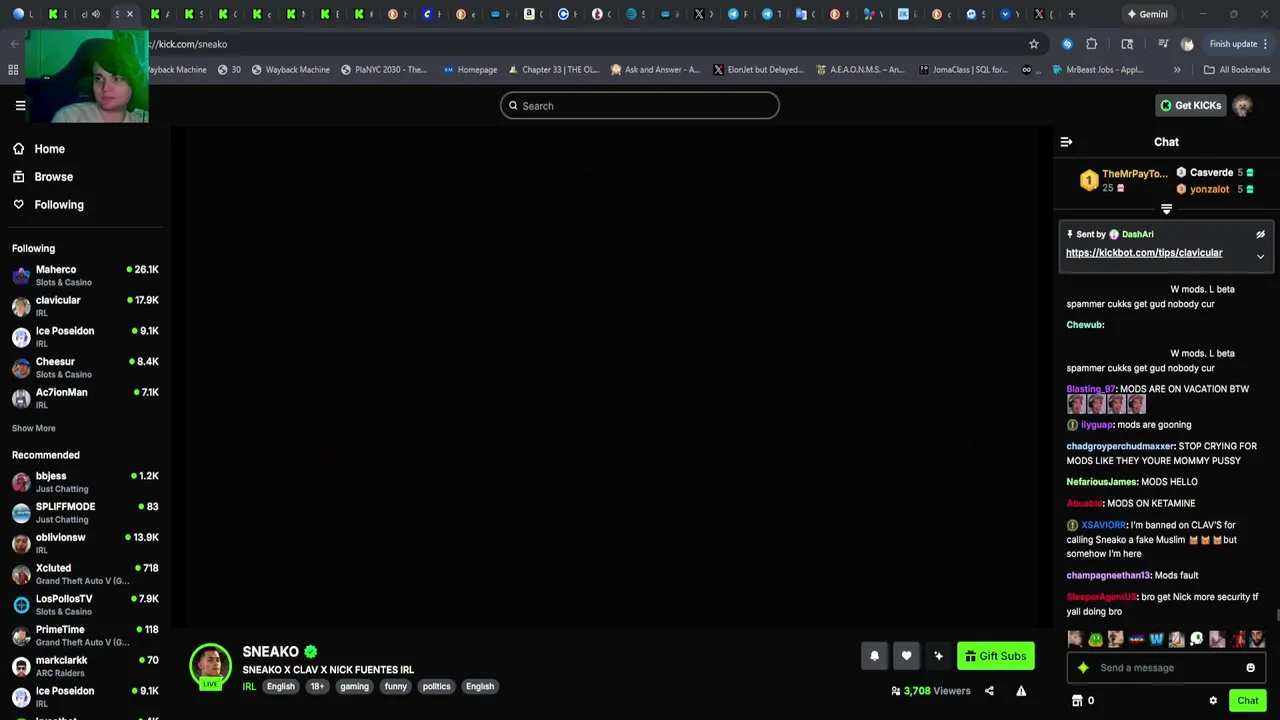The width and height of the screenshot is (1280, 720).
Task: Open the emoji picker in the message box
Action: point(1250,668)
